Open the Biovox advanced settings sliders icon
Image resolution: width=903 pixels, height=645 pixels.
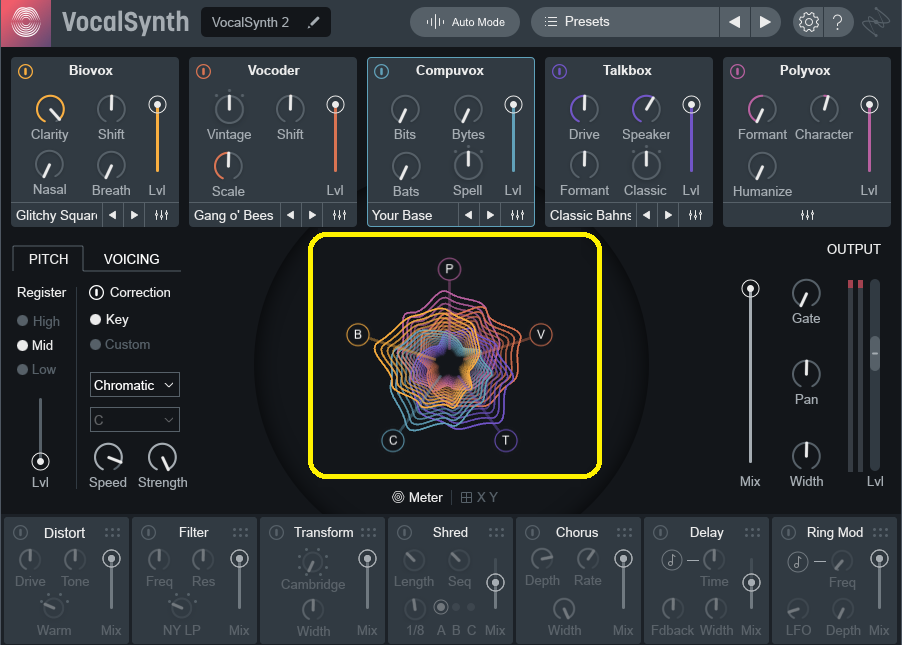(x=161, y=215)
